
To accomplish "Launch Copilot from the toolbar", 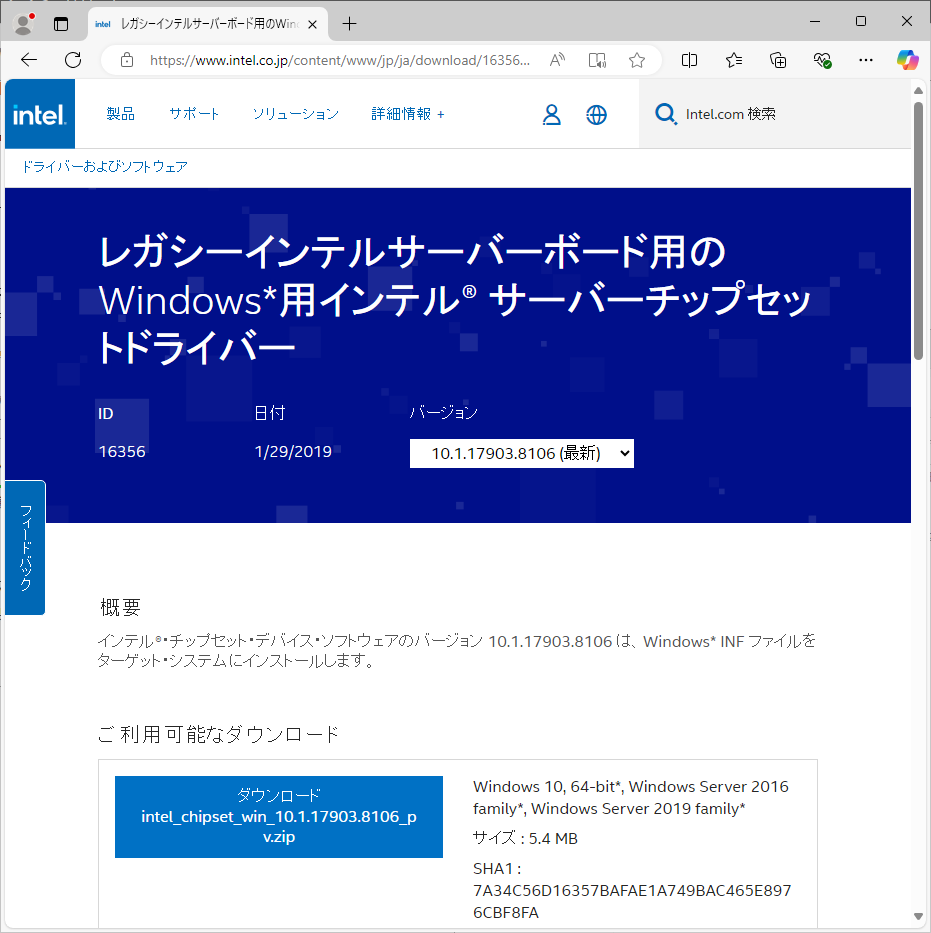I will click(908, 60).
